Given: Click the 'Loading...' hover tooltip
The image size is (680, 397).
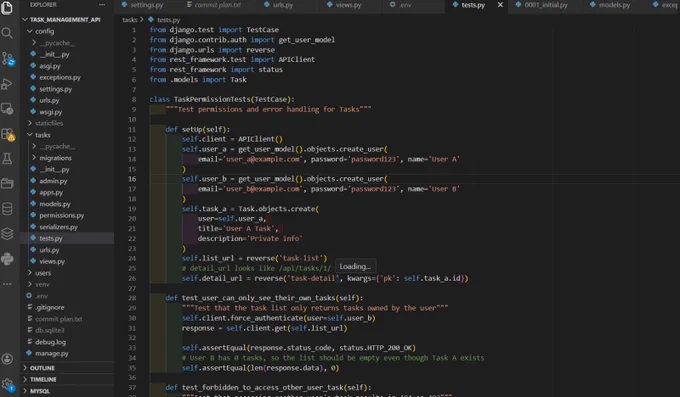Looking at the screenshot, I should pos(355,266).
